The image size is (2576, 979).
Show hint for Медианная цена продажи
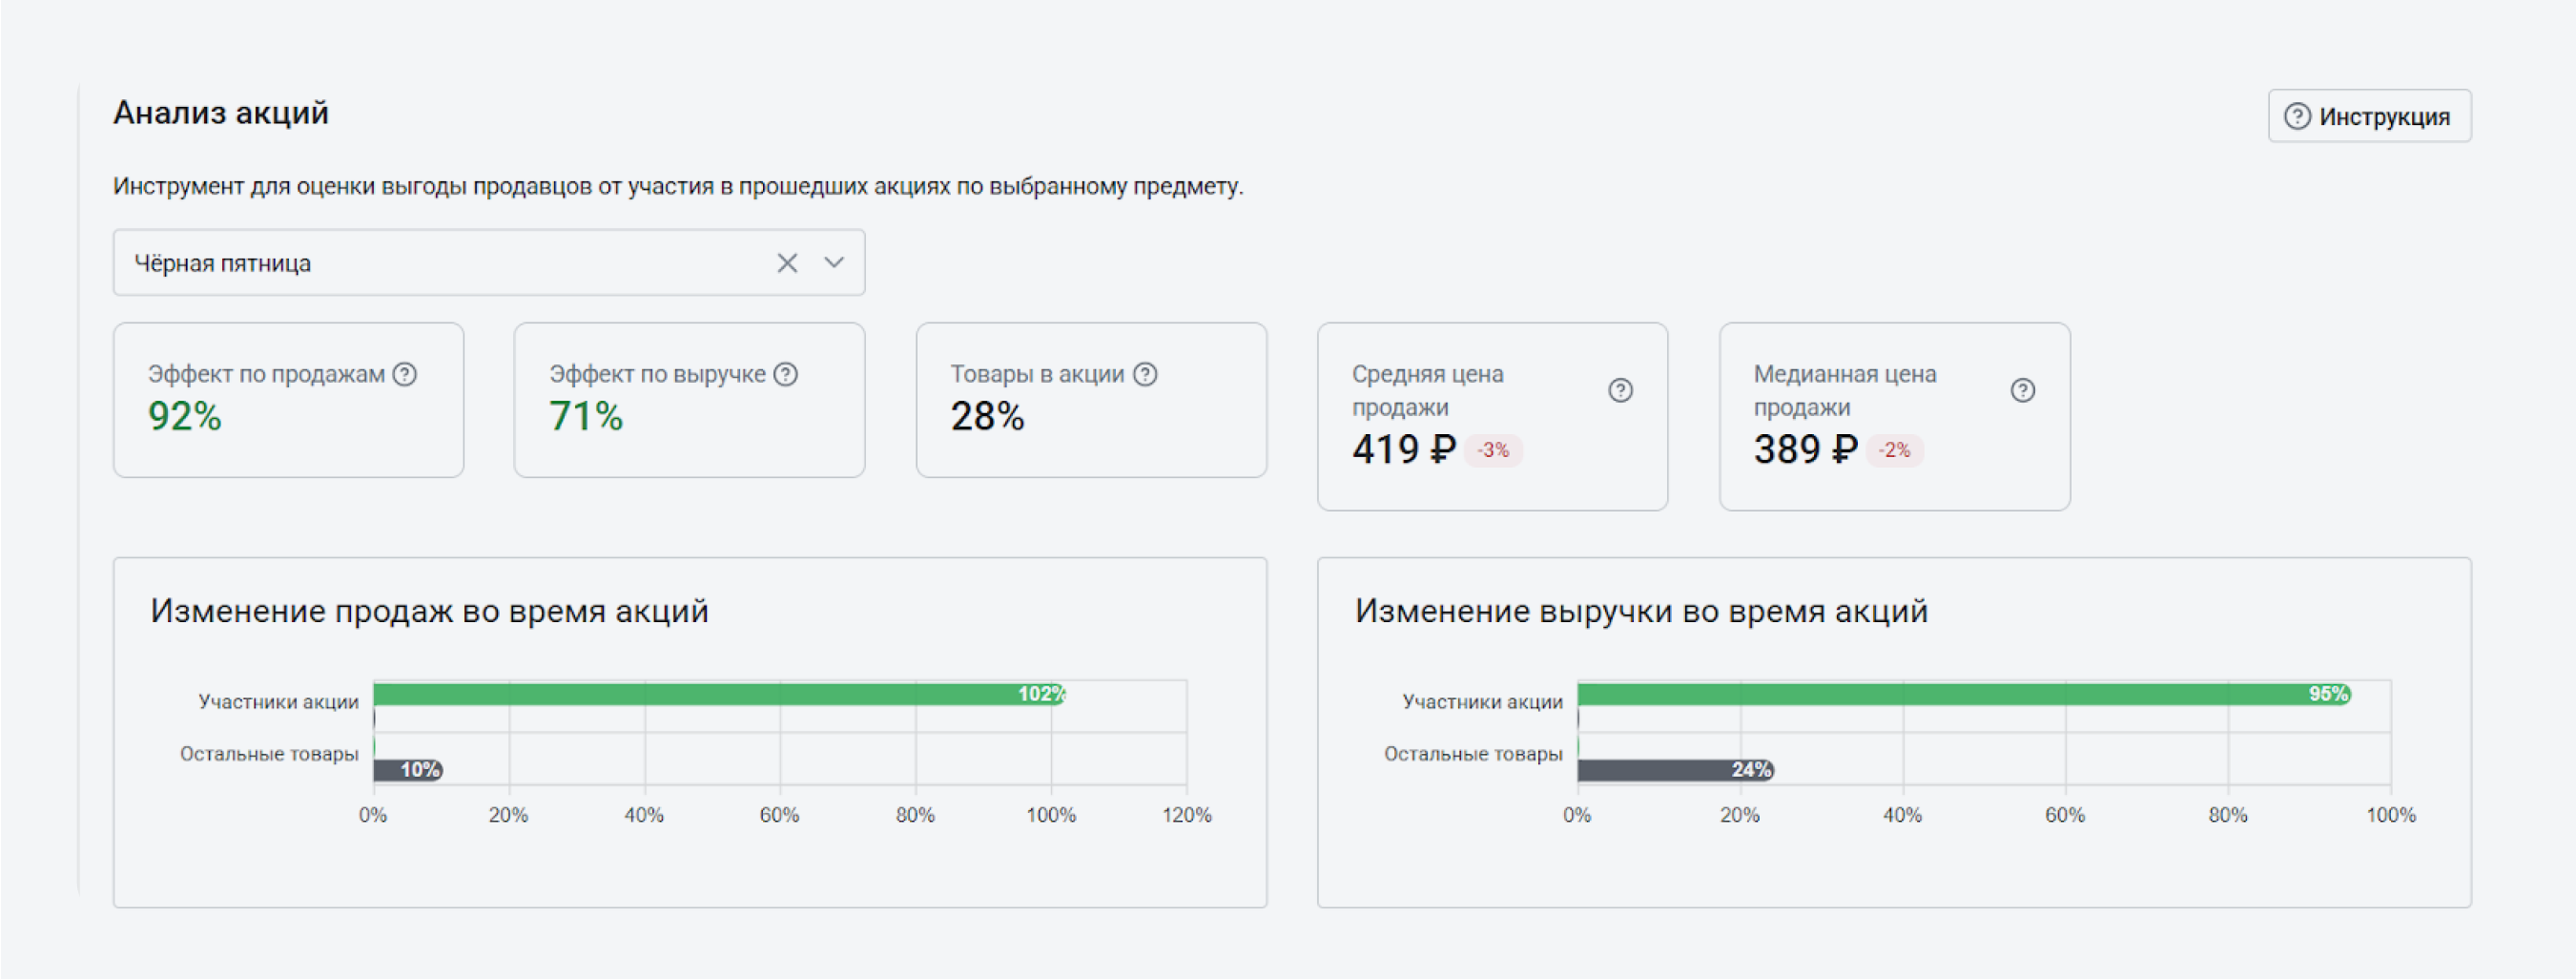pyautogui.click(x=2023, y=390)
